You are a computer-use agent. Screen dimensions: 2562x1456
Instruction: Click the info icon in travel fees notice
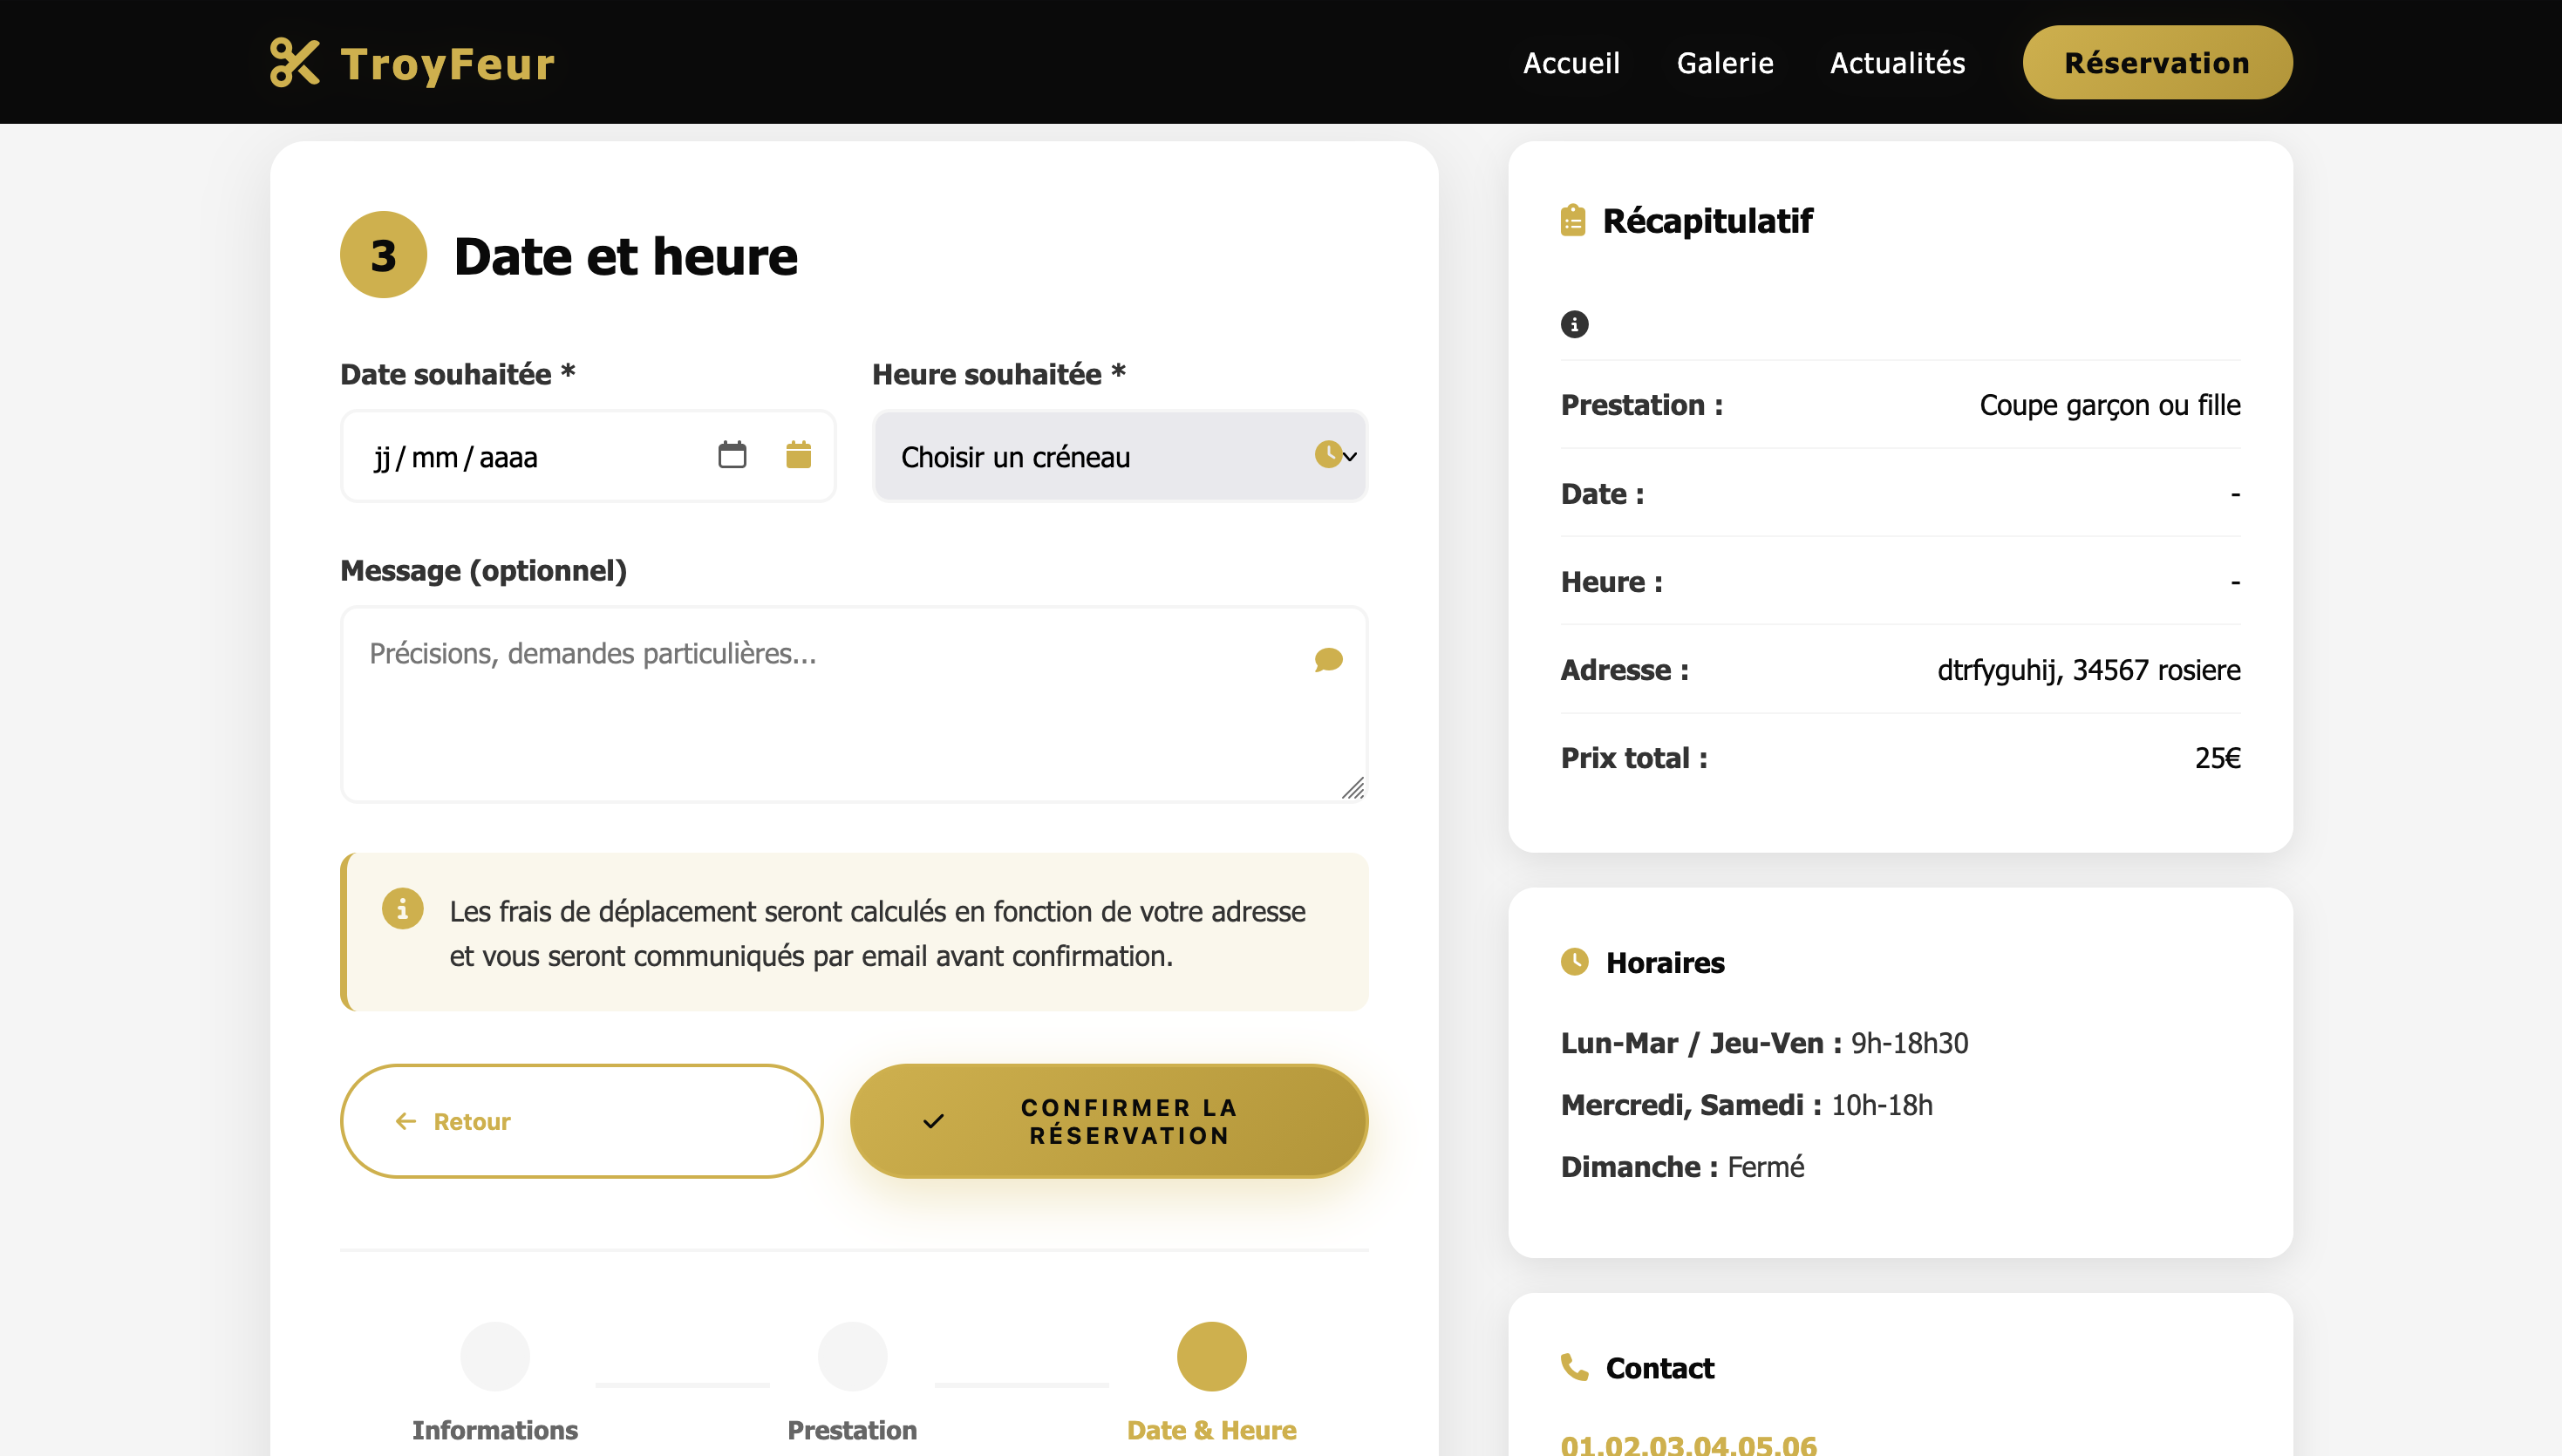[402, 909]
